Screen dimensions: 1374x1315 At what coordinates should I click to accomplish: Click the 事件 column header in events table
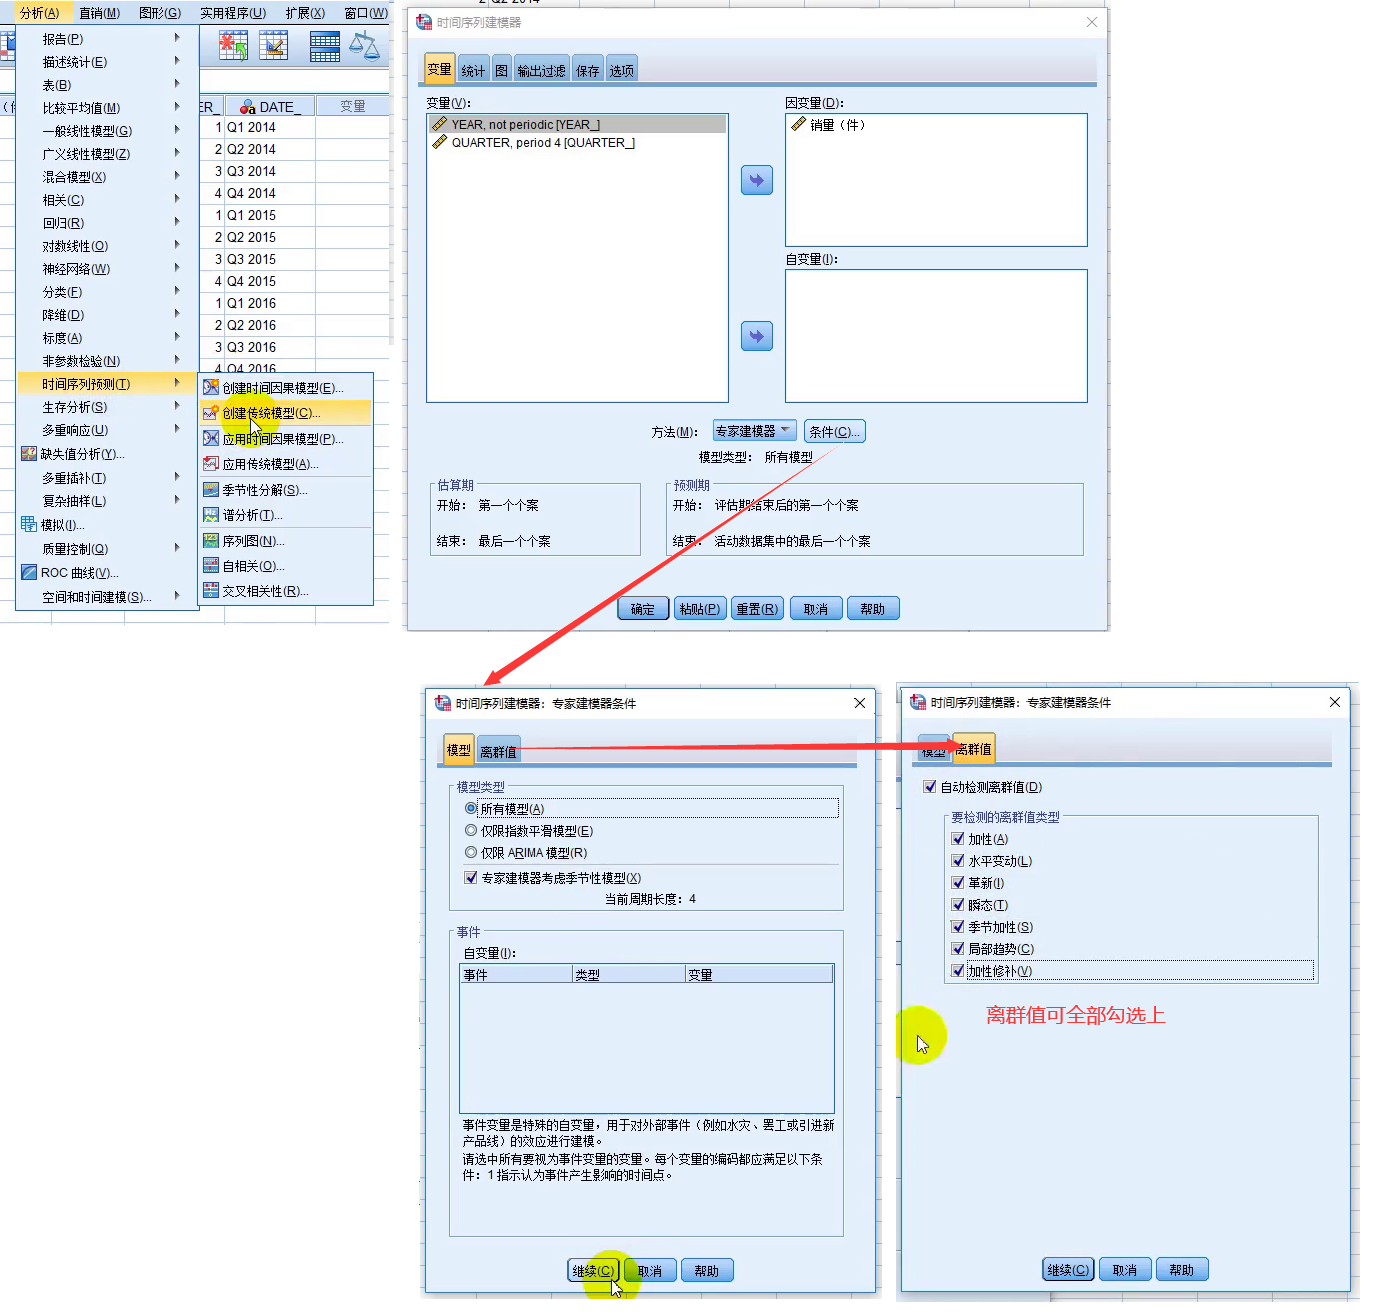pyautogui.click(x=516, y=974)
